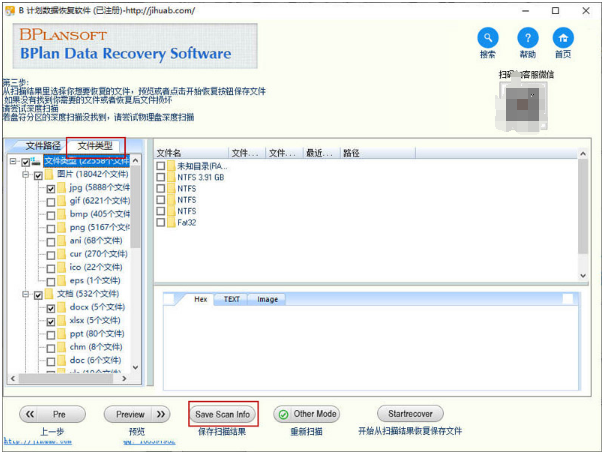Viewport: 606px width, 454px height.
Task: Click the search (搜索) magnifier icon
Action: [487, 38]
